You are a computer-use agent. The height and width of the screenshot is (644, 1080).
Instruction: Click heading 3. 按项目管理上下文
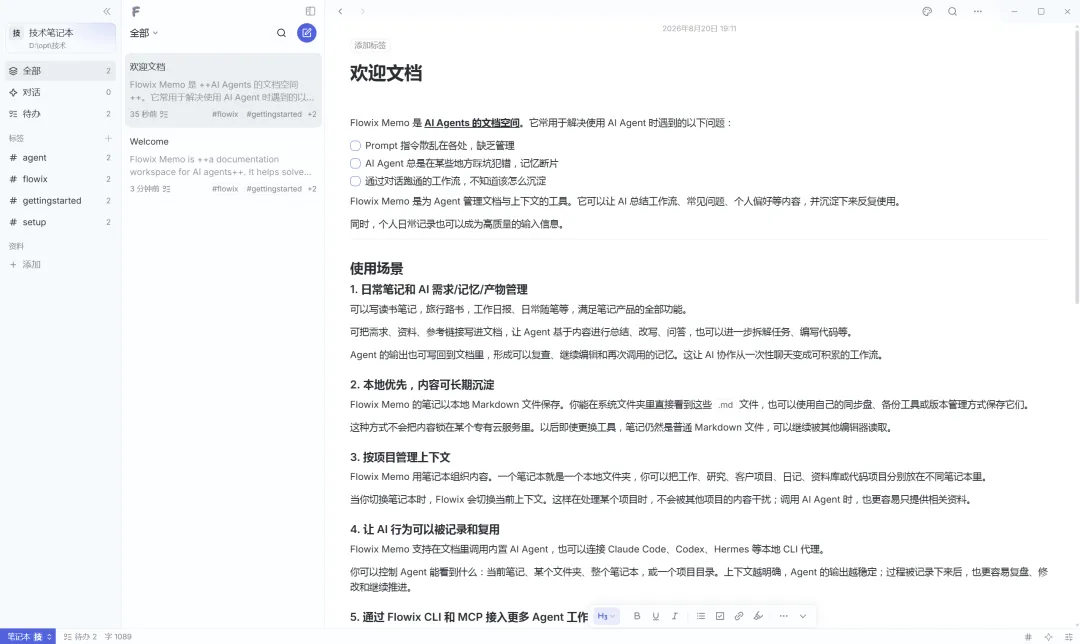coord(400,457)
